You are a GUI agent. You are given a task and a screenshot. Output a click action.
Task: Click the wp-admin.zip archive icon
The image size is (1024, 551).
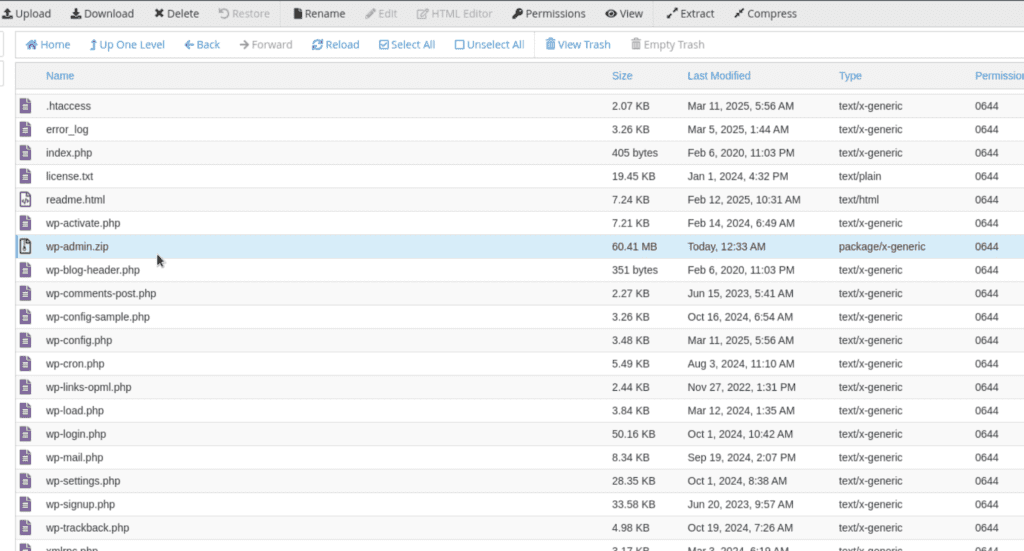pyautogui.click(x=25, y=247)
